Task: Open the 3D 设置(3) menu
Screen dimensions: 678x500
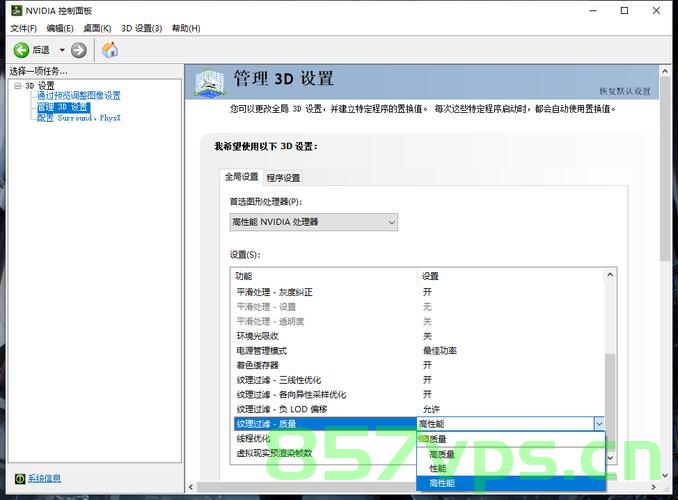Action: (x=141, y=28)
